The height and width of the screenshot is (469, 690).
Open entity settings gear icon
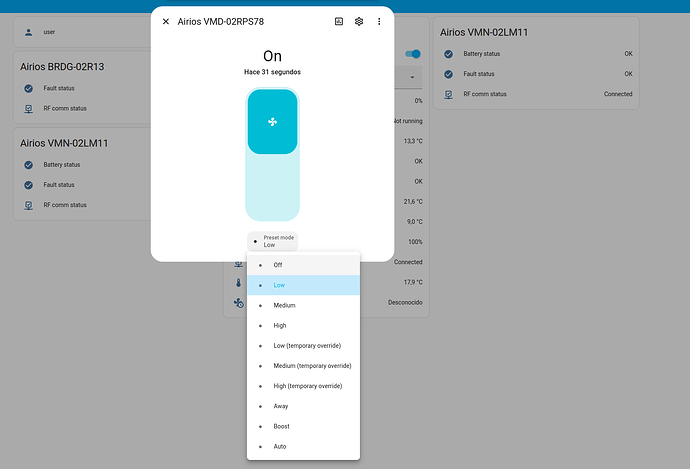pos(359,22)
